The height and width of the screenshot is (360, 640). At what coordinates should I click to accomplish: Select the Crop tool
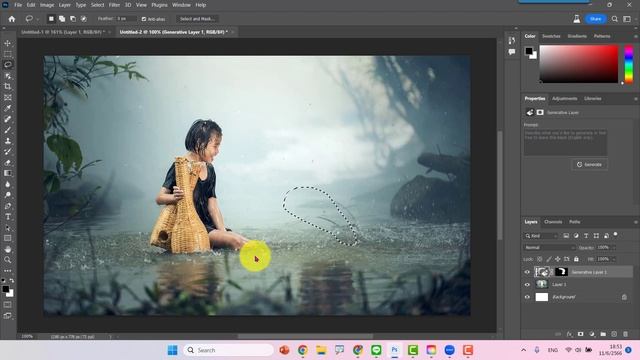(x=7, y=87)
